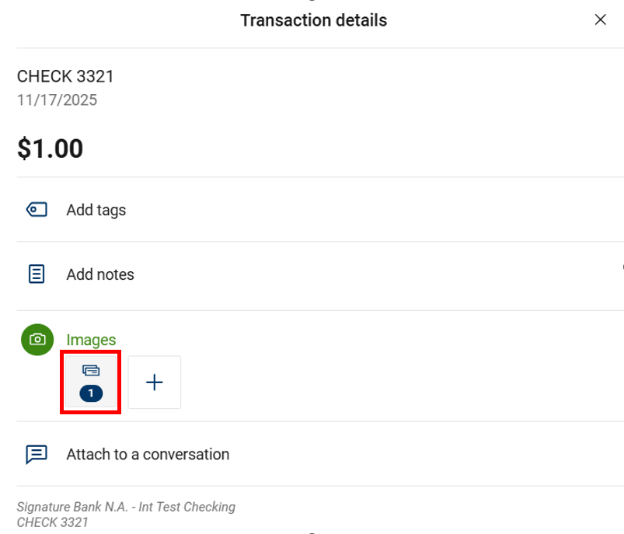This screenshot has width=624, height=534.
Task: Click Int Test Checking account name
Action: pos(185,507)
